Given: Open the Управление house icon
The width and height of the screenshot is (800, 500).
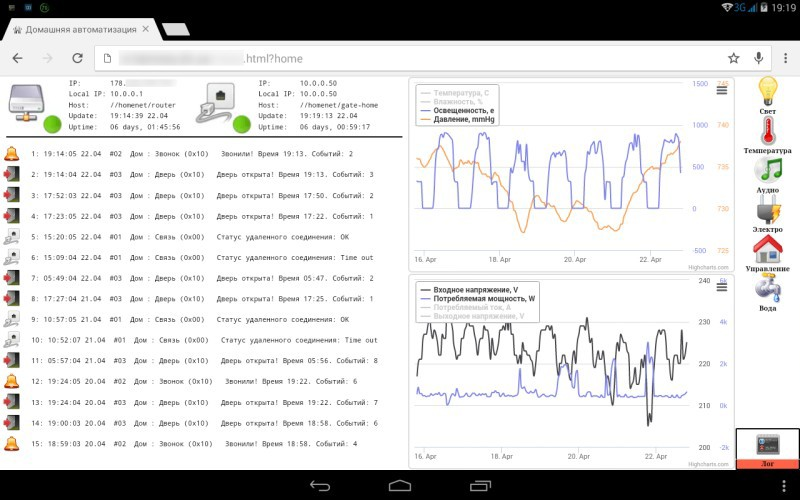Looking at the screenshot, I should coord(767,249).
